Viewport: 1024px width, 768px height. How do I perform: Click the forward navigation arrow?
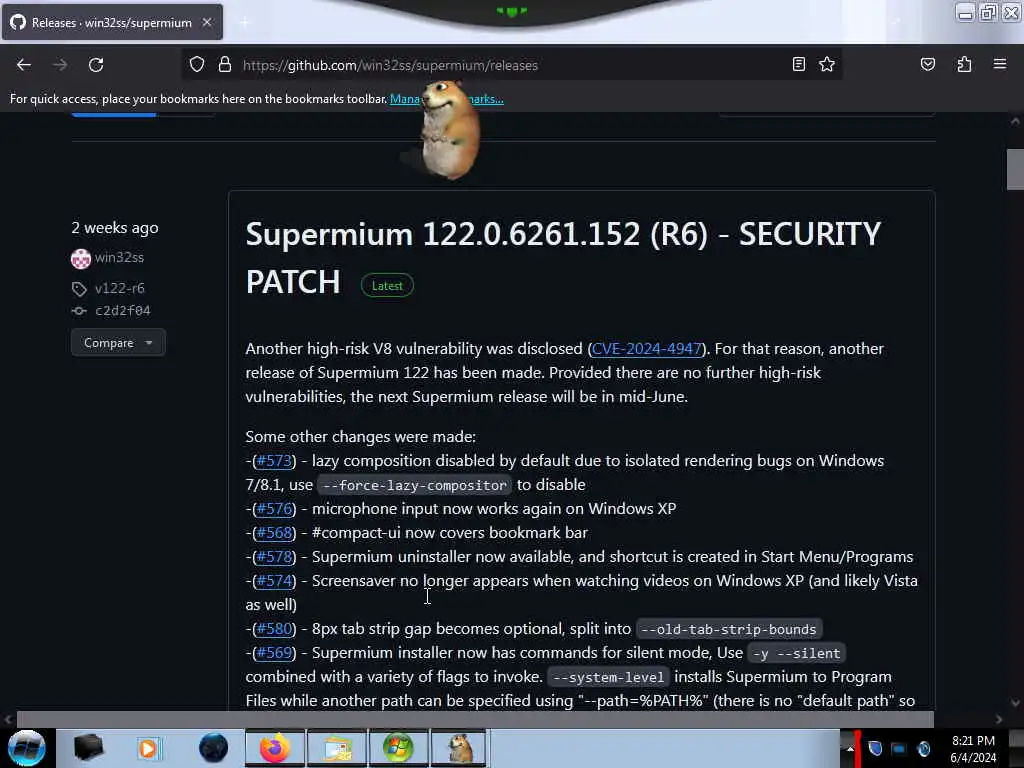point(60,65)
